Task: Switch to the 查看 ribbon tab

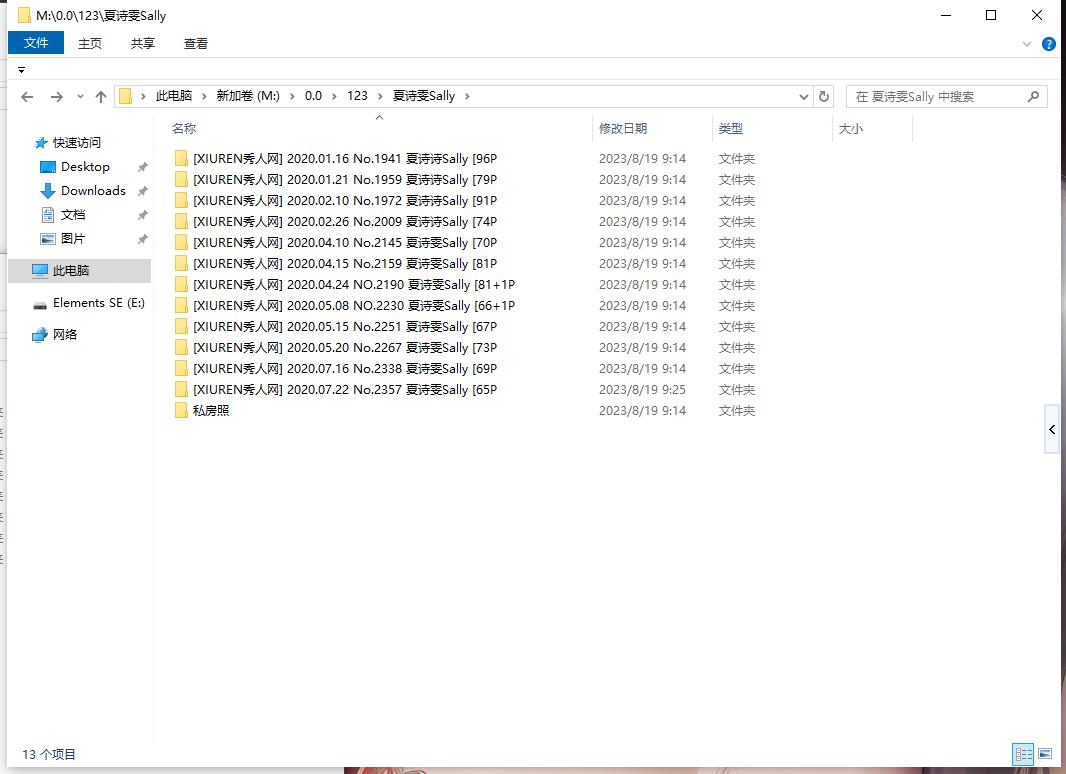Action: [196, 43]
